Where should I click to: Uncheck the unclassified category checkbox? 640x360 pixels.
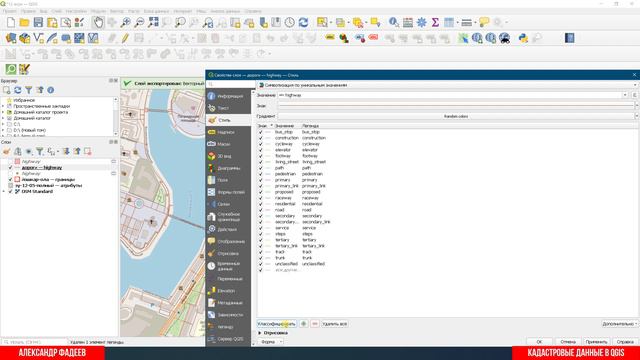[260, 264]
